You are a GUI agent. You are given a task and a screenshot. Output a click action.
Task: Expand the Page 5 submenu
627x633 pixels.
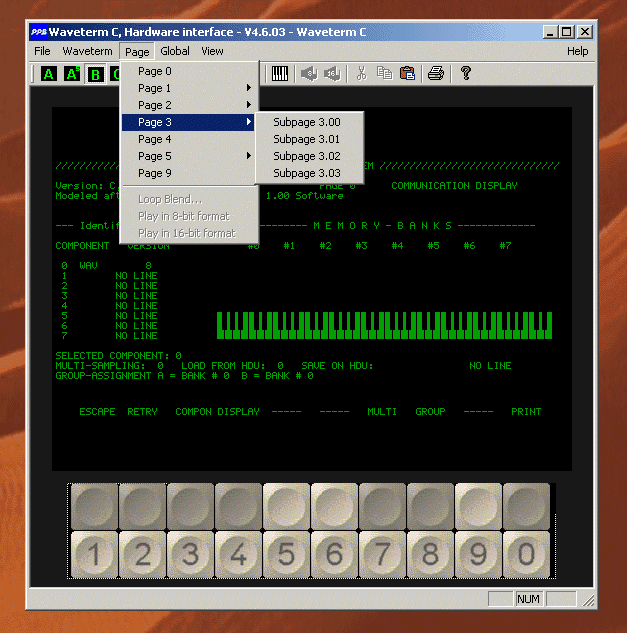[x=188, y=156]
